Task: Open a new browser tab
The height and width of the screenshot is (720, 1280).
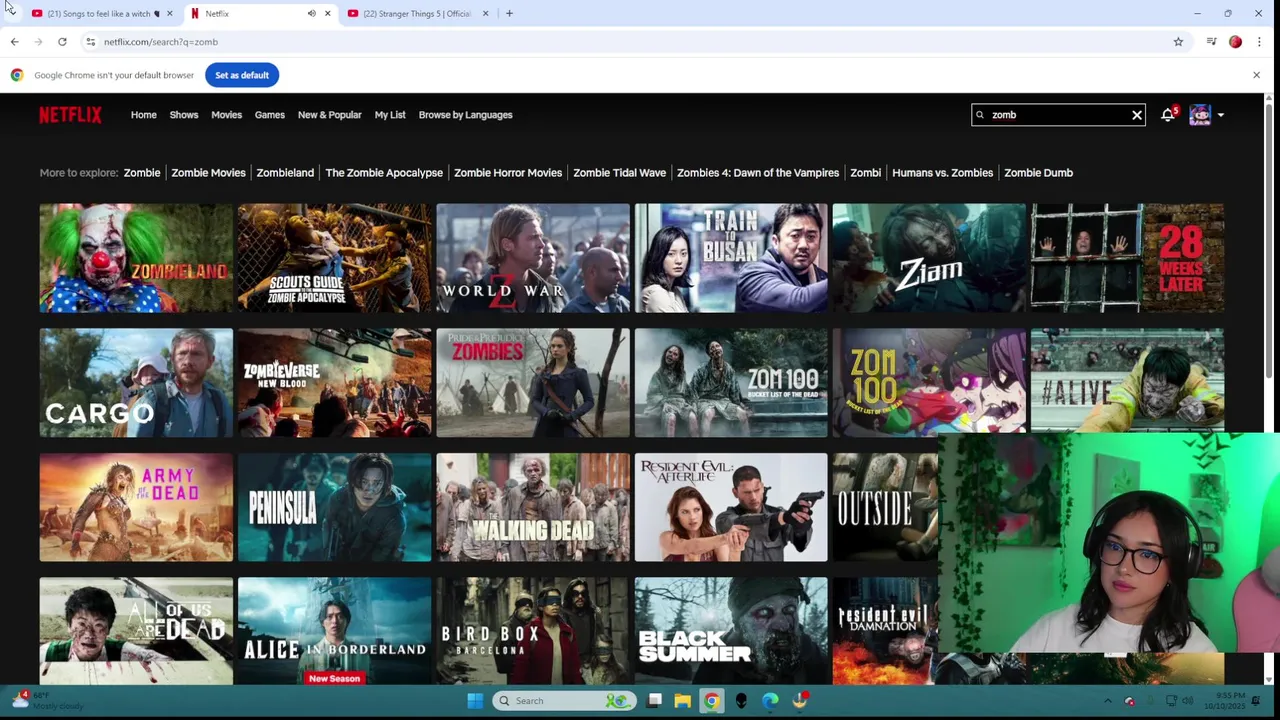Action: 509,14
